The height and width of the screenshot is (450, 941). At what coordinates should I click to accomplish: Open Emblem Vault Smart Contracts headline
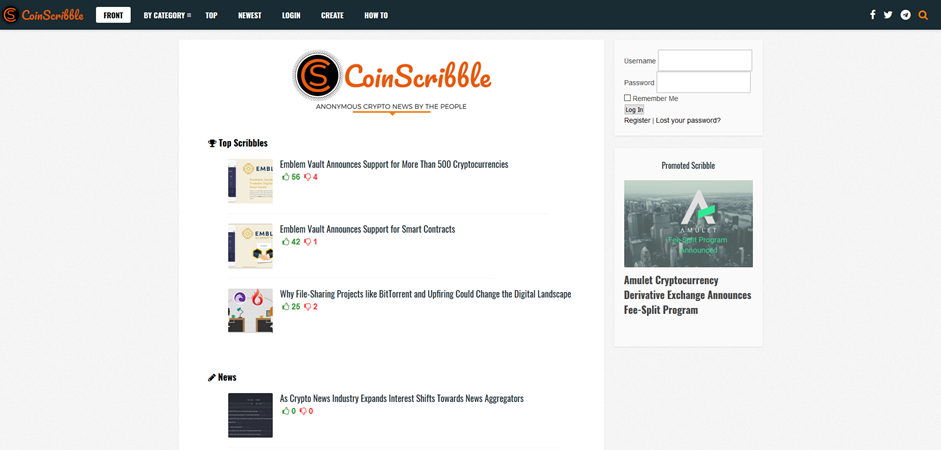367,229
